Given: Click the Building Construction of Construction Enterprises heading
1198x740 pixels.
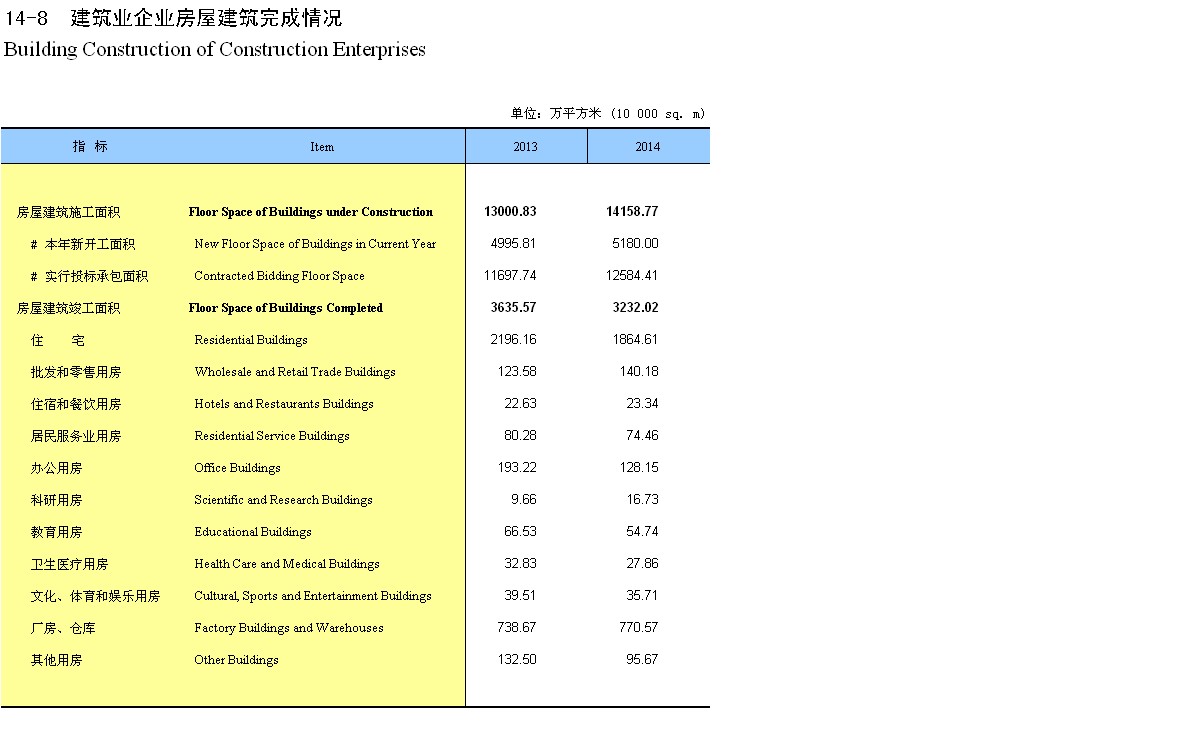Looking at the screenshot, I should [214, 49].
